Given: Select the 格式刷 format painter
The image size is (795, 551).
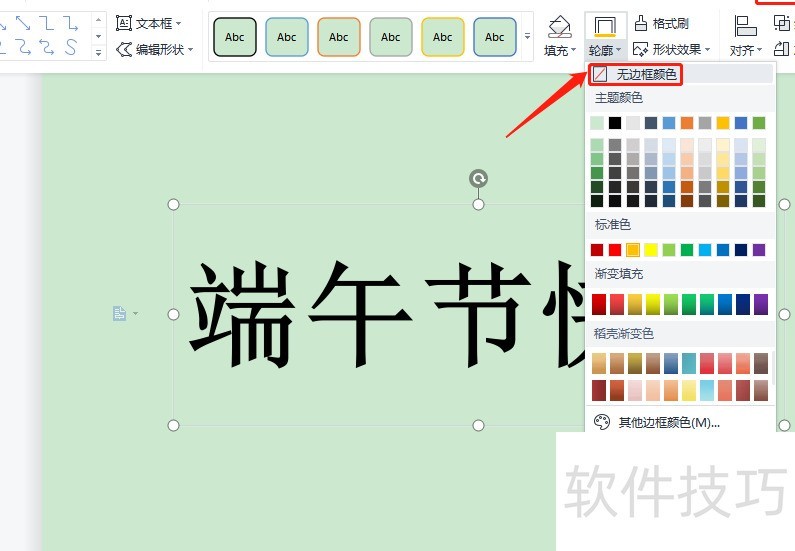Looking at the screenshot, I should click(x=662, y=23).
